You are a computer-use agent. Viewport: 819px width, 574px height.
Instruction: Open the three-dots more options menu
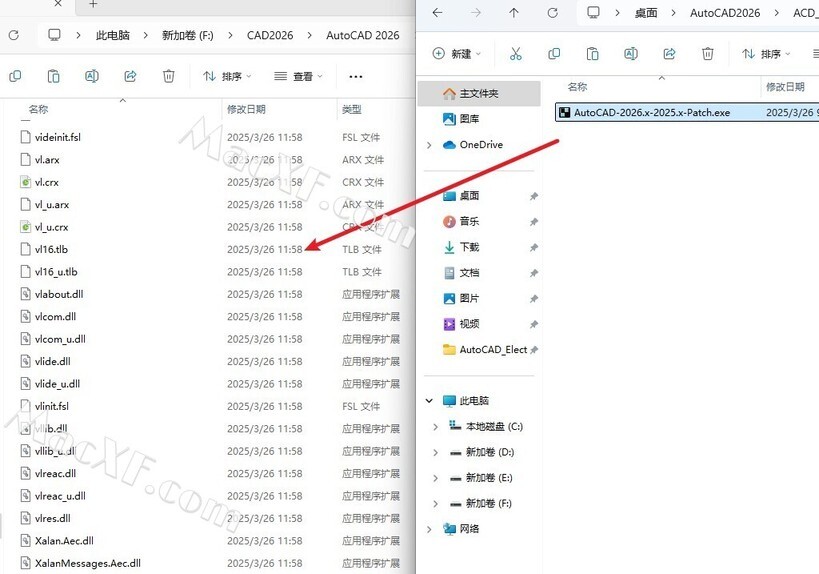(x=356, y=77)
